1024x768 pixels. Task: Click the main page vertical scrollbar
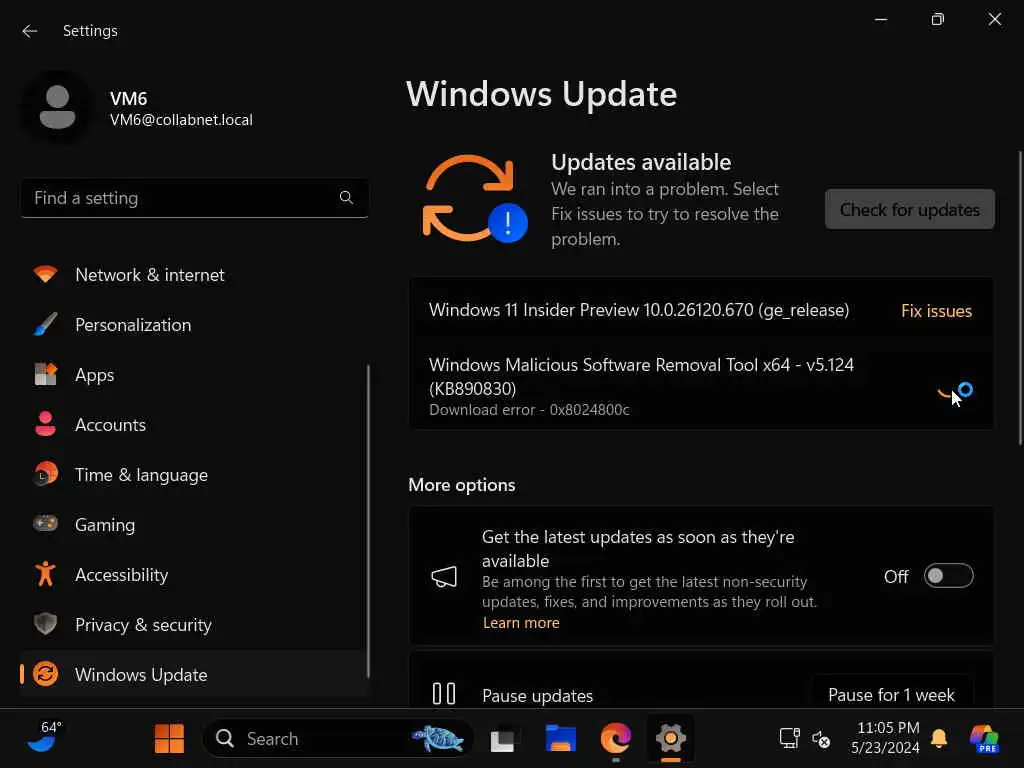coord(1019,298)
